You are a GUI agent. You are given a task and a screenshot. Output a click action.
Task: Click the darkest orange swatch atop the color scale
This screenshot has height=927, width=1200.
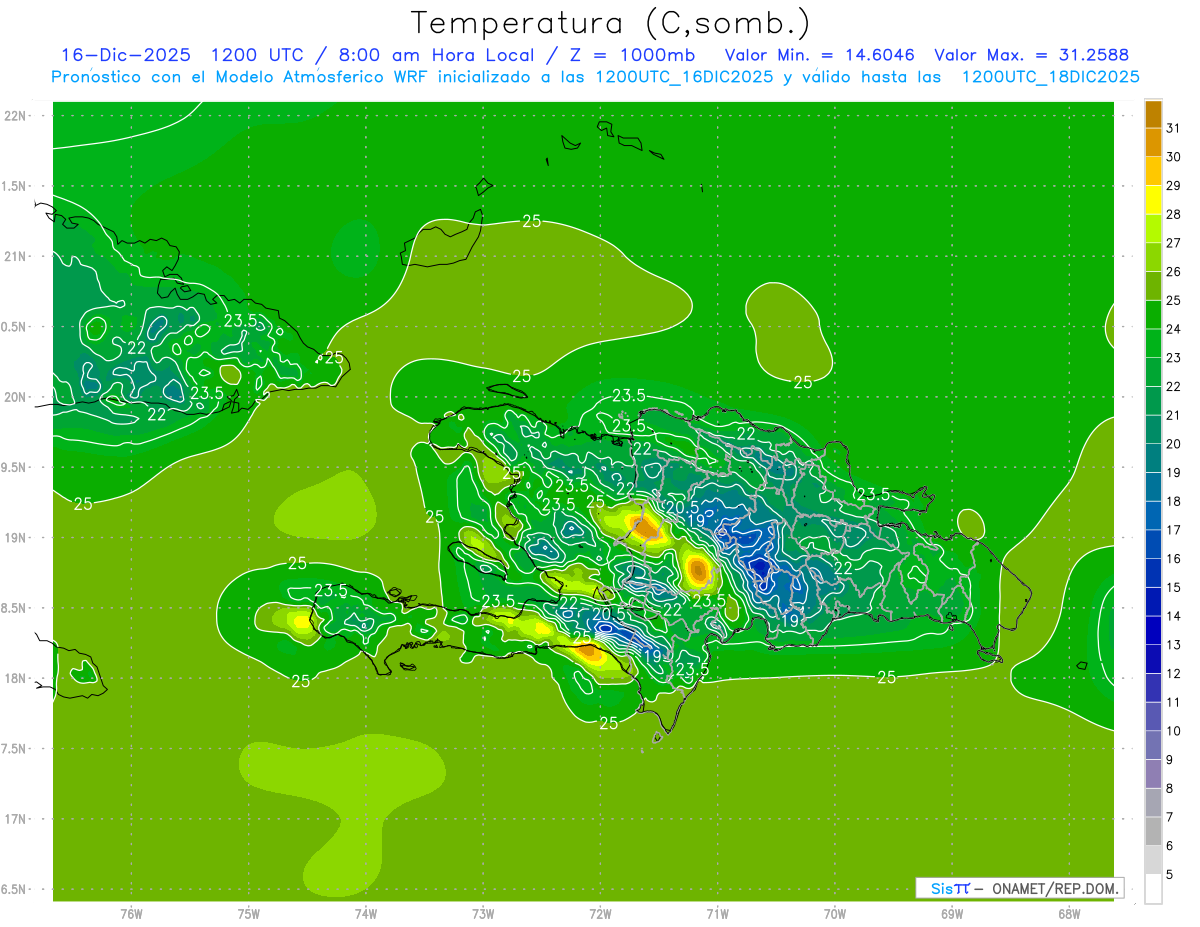[1153, 114]
